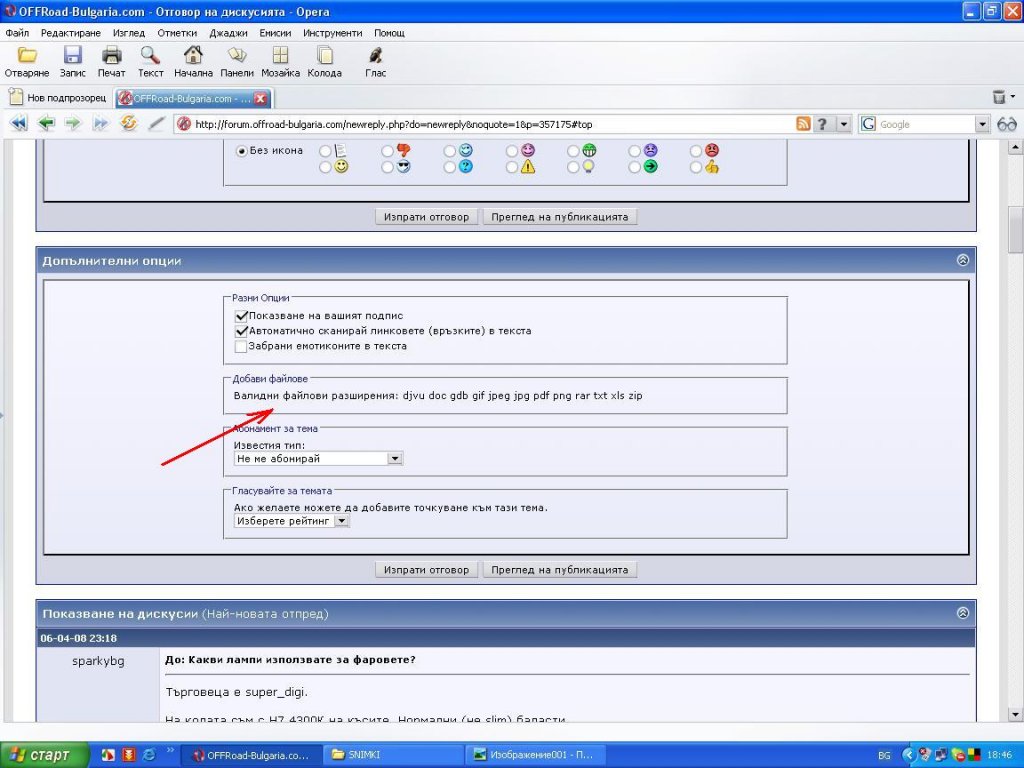Select the 'Без икона' radio button
1024x768 pixels.
(x=241, y=151)
